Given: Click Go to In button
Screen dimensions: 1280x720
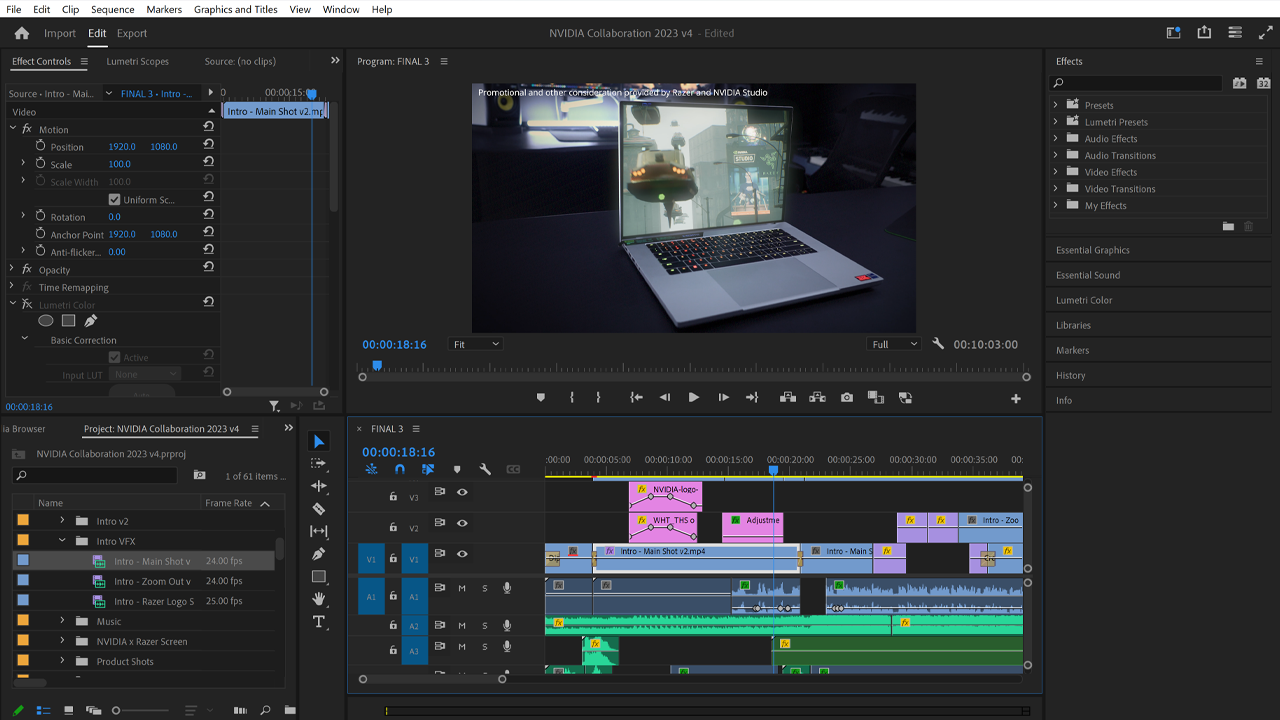Looking at the screenshot, I should [636, 397].
